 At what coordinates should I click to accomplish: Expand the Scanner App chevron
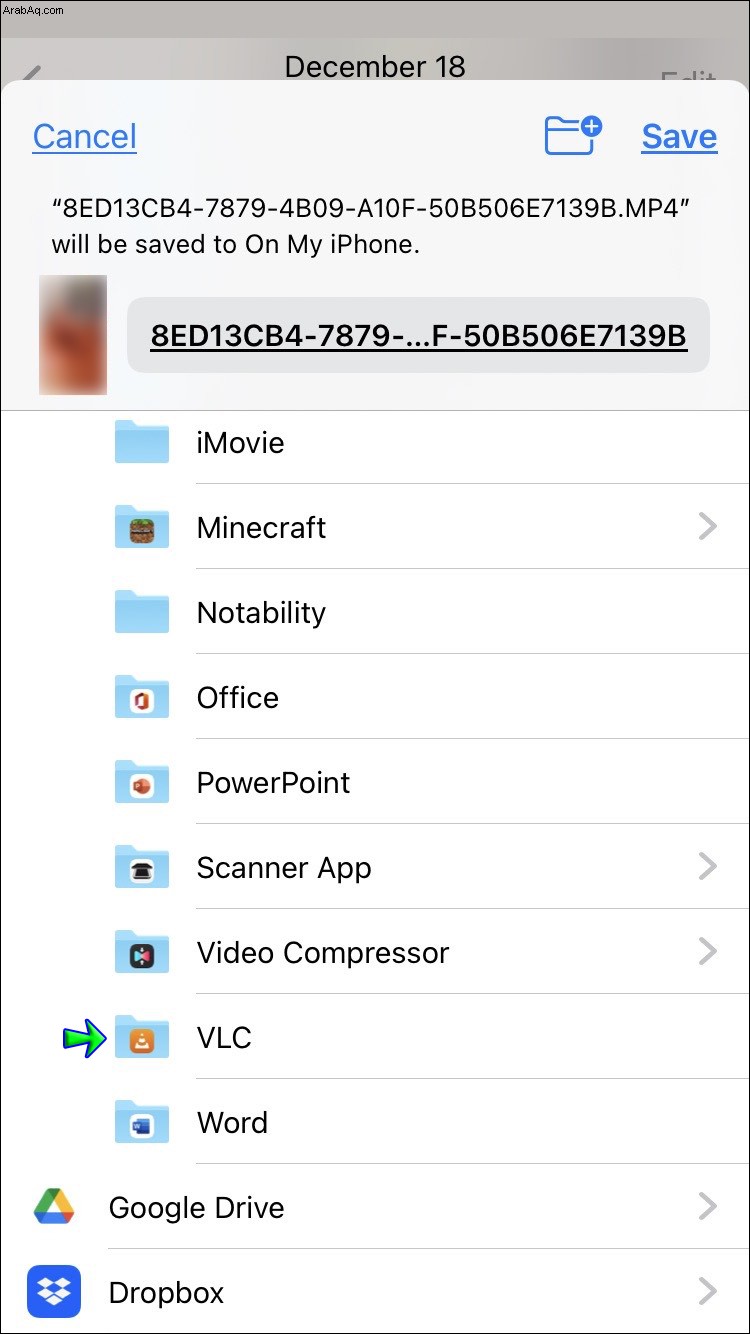[x=708, y=866]
